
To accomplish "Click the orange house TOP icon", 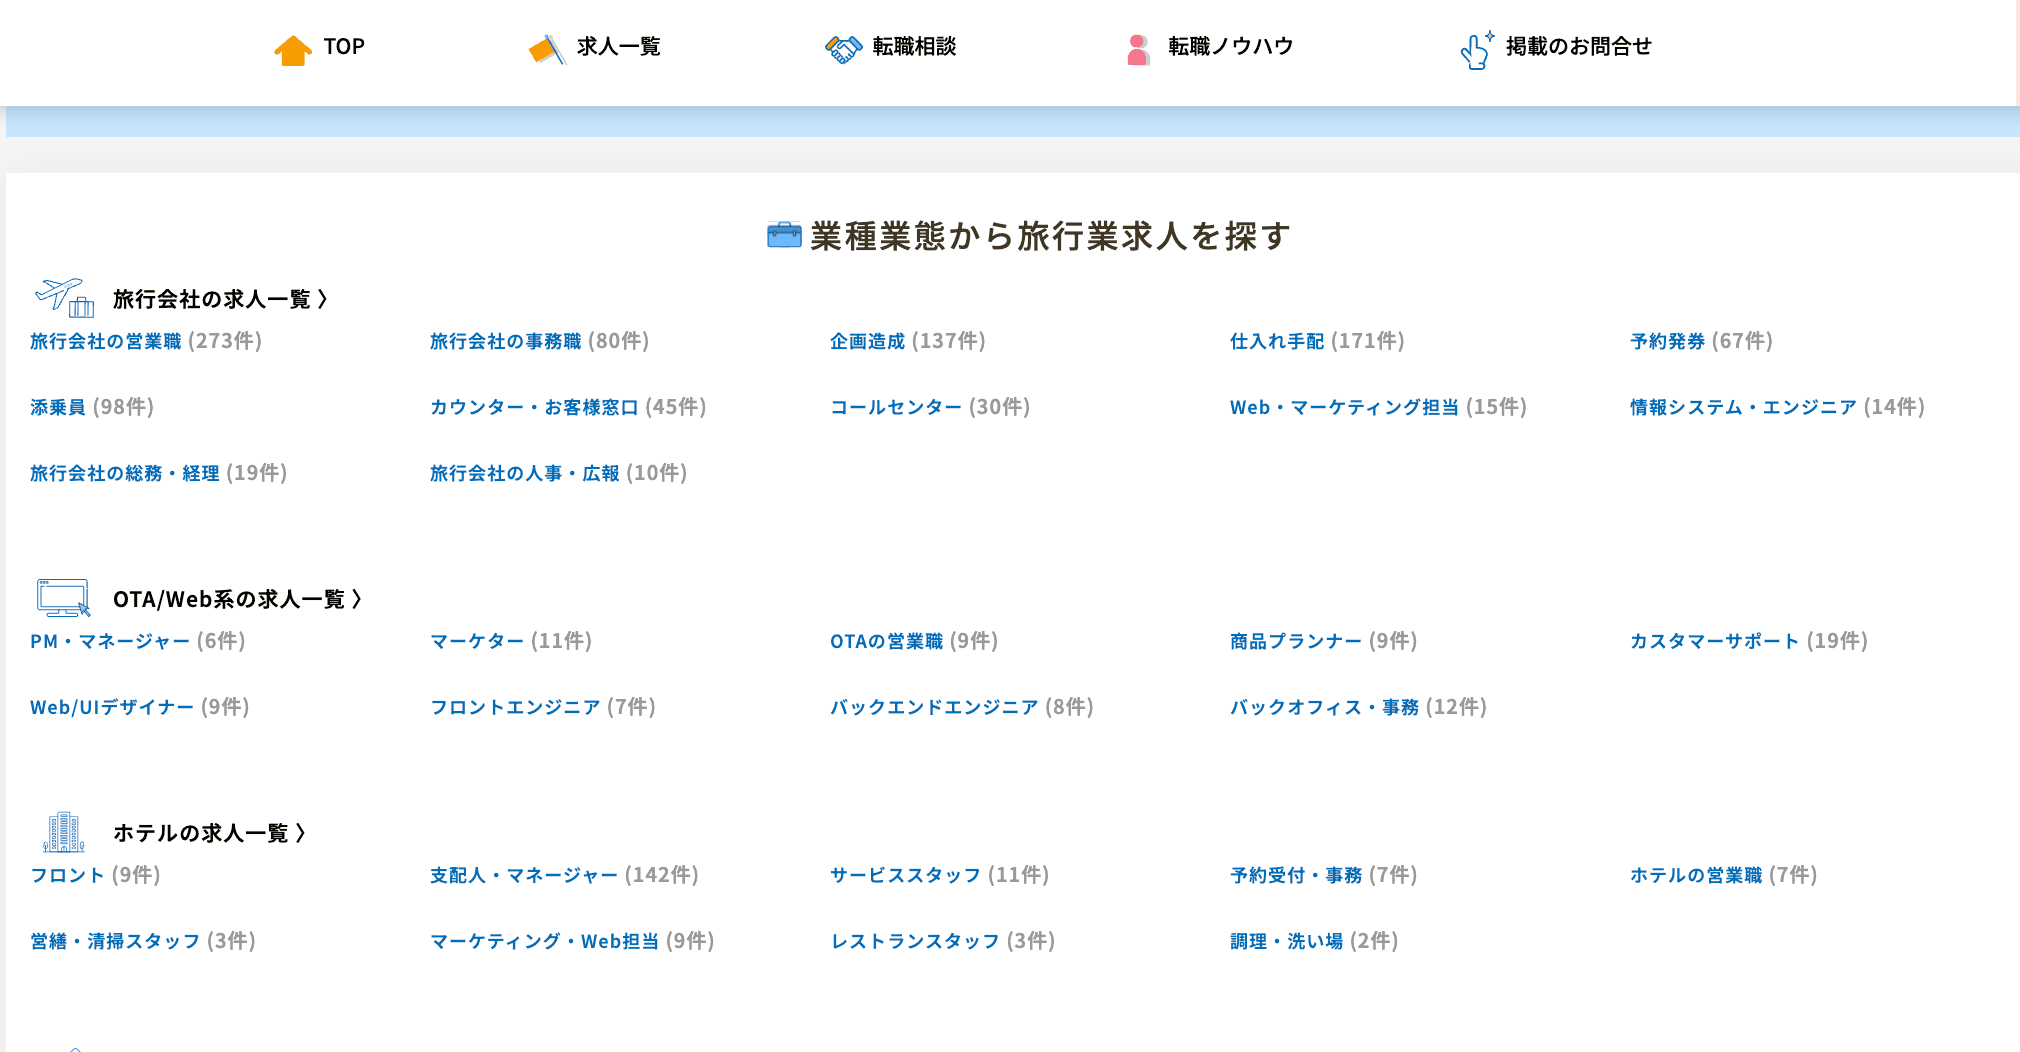I will pyautogui.click(x=293, y=49).
